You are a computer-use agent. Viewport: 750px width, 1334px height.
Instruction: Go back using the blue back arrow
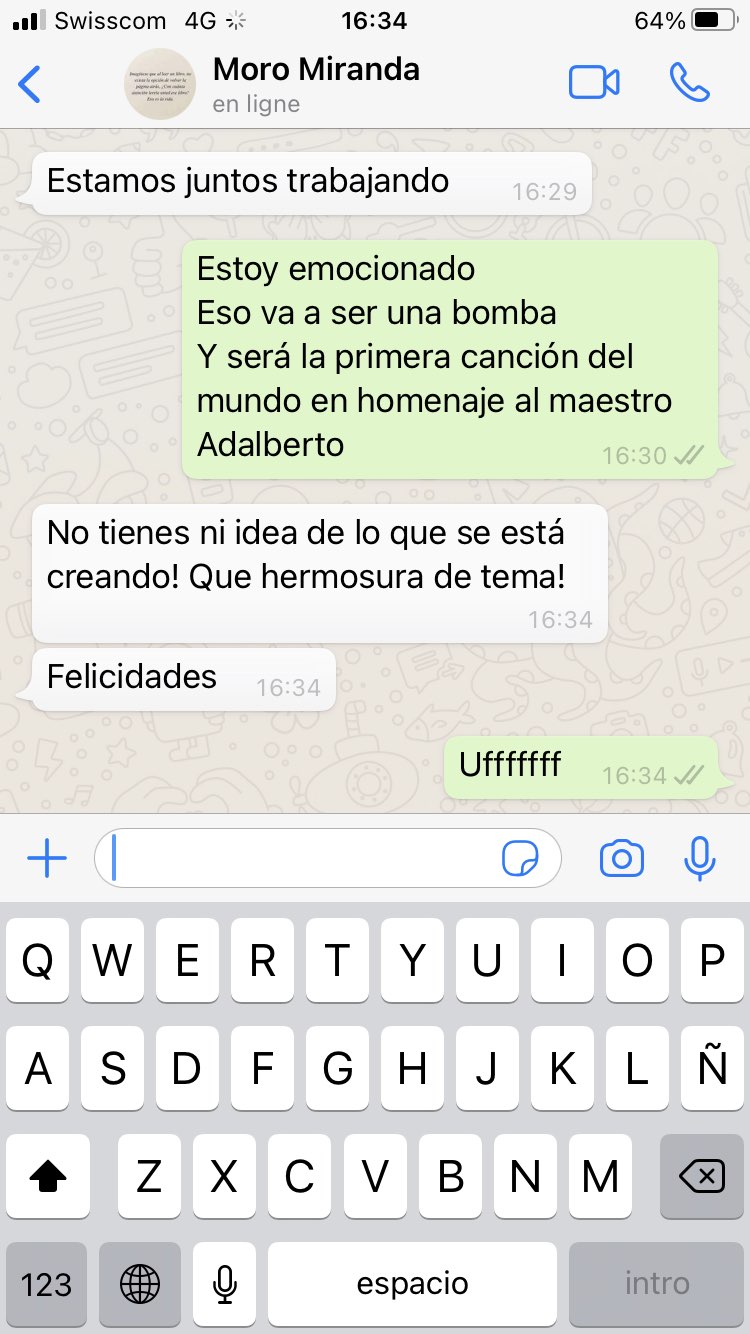pos(30,84)
